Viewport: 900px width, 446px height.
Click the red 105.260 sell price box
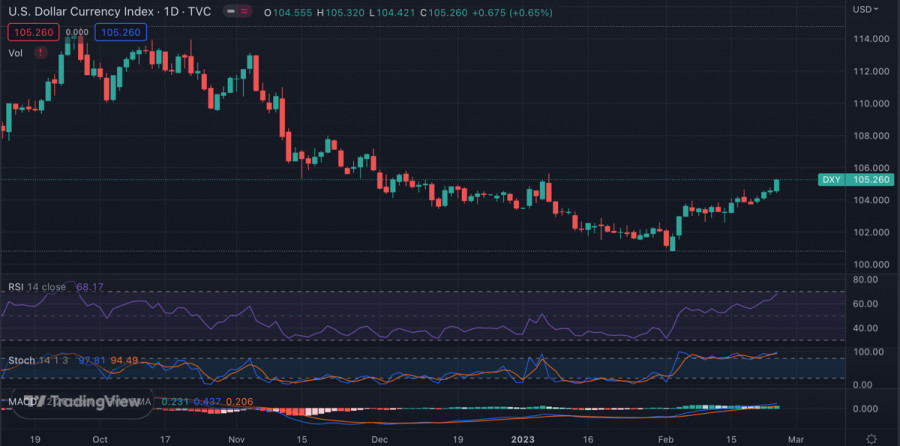(x=31, y=32)
